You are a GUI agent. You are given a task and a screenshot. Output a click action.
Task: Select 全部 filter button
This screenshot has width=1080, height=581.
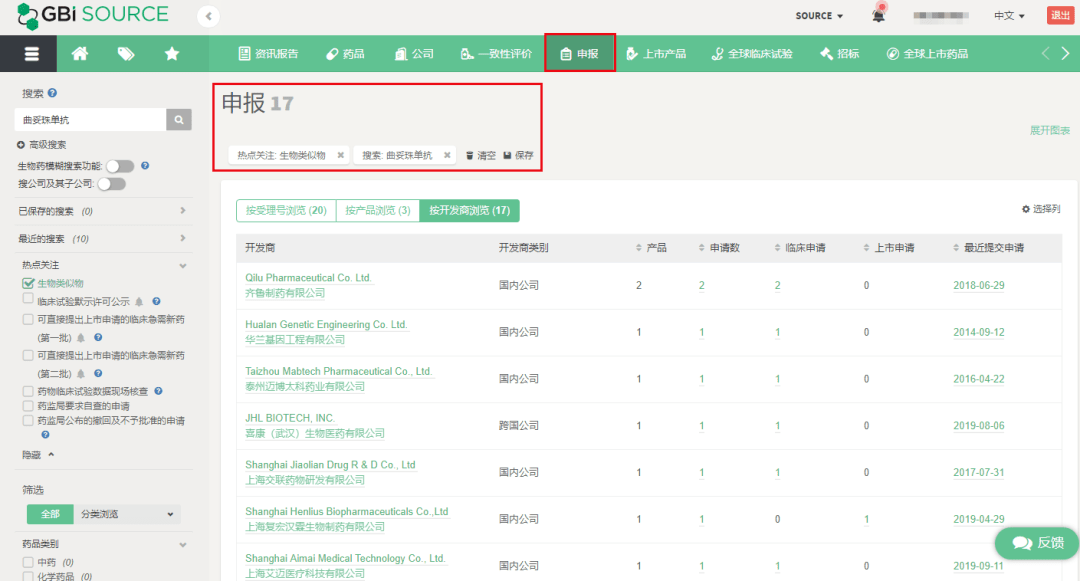click(x=50, y=514)
